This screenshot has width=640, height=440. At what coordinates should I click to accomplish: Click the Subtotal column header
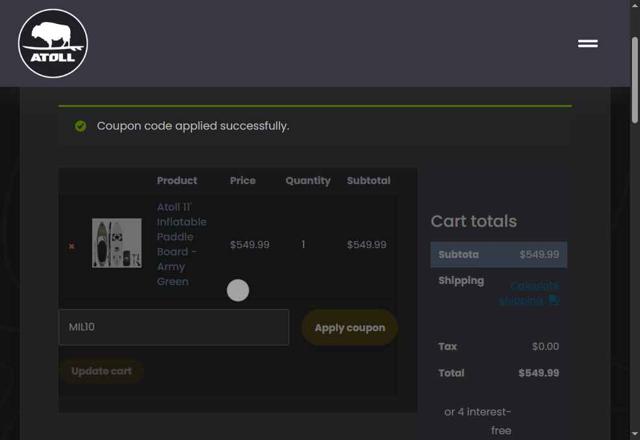[x=369, y=180]
